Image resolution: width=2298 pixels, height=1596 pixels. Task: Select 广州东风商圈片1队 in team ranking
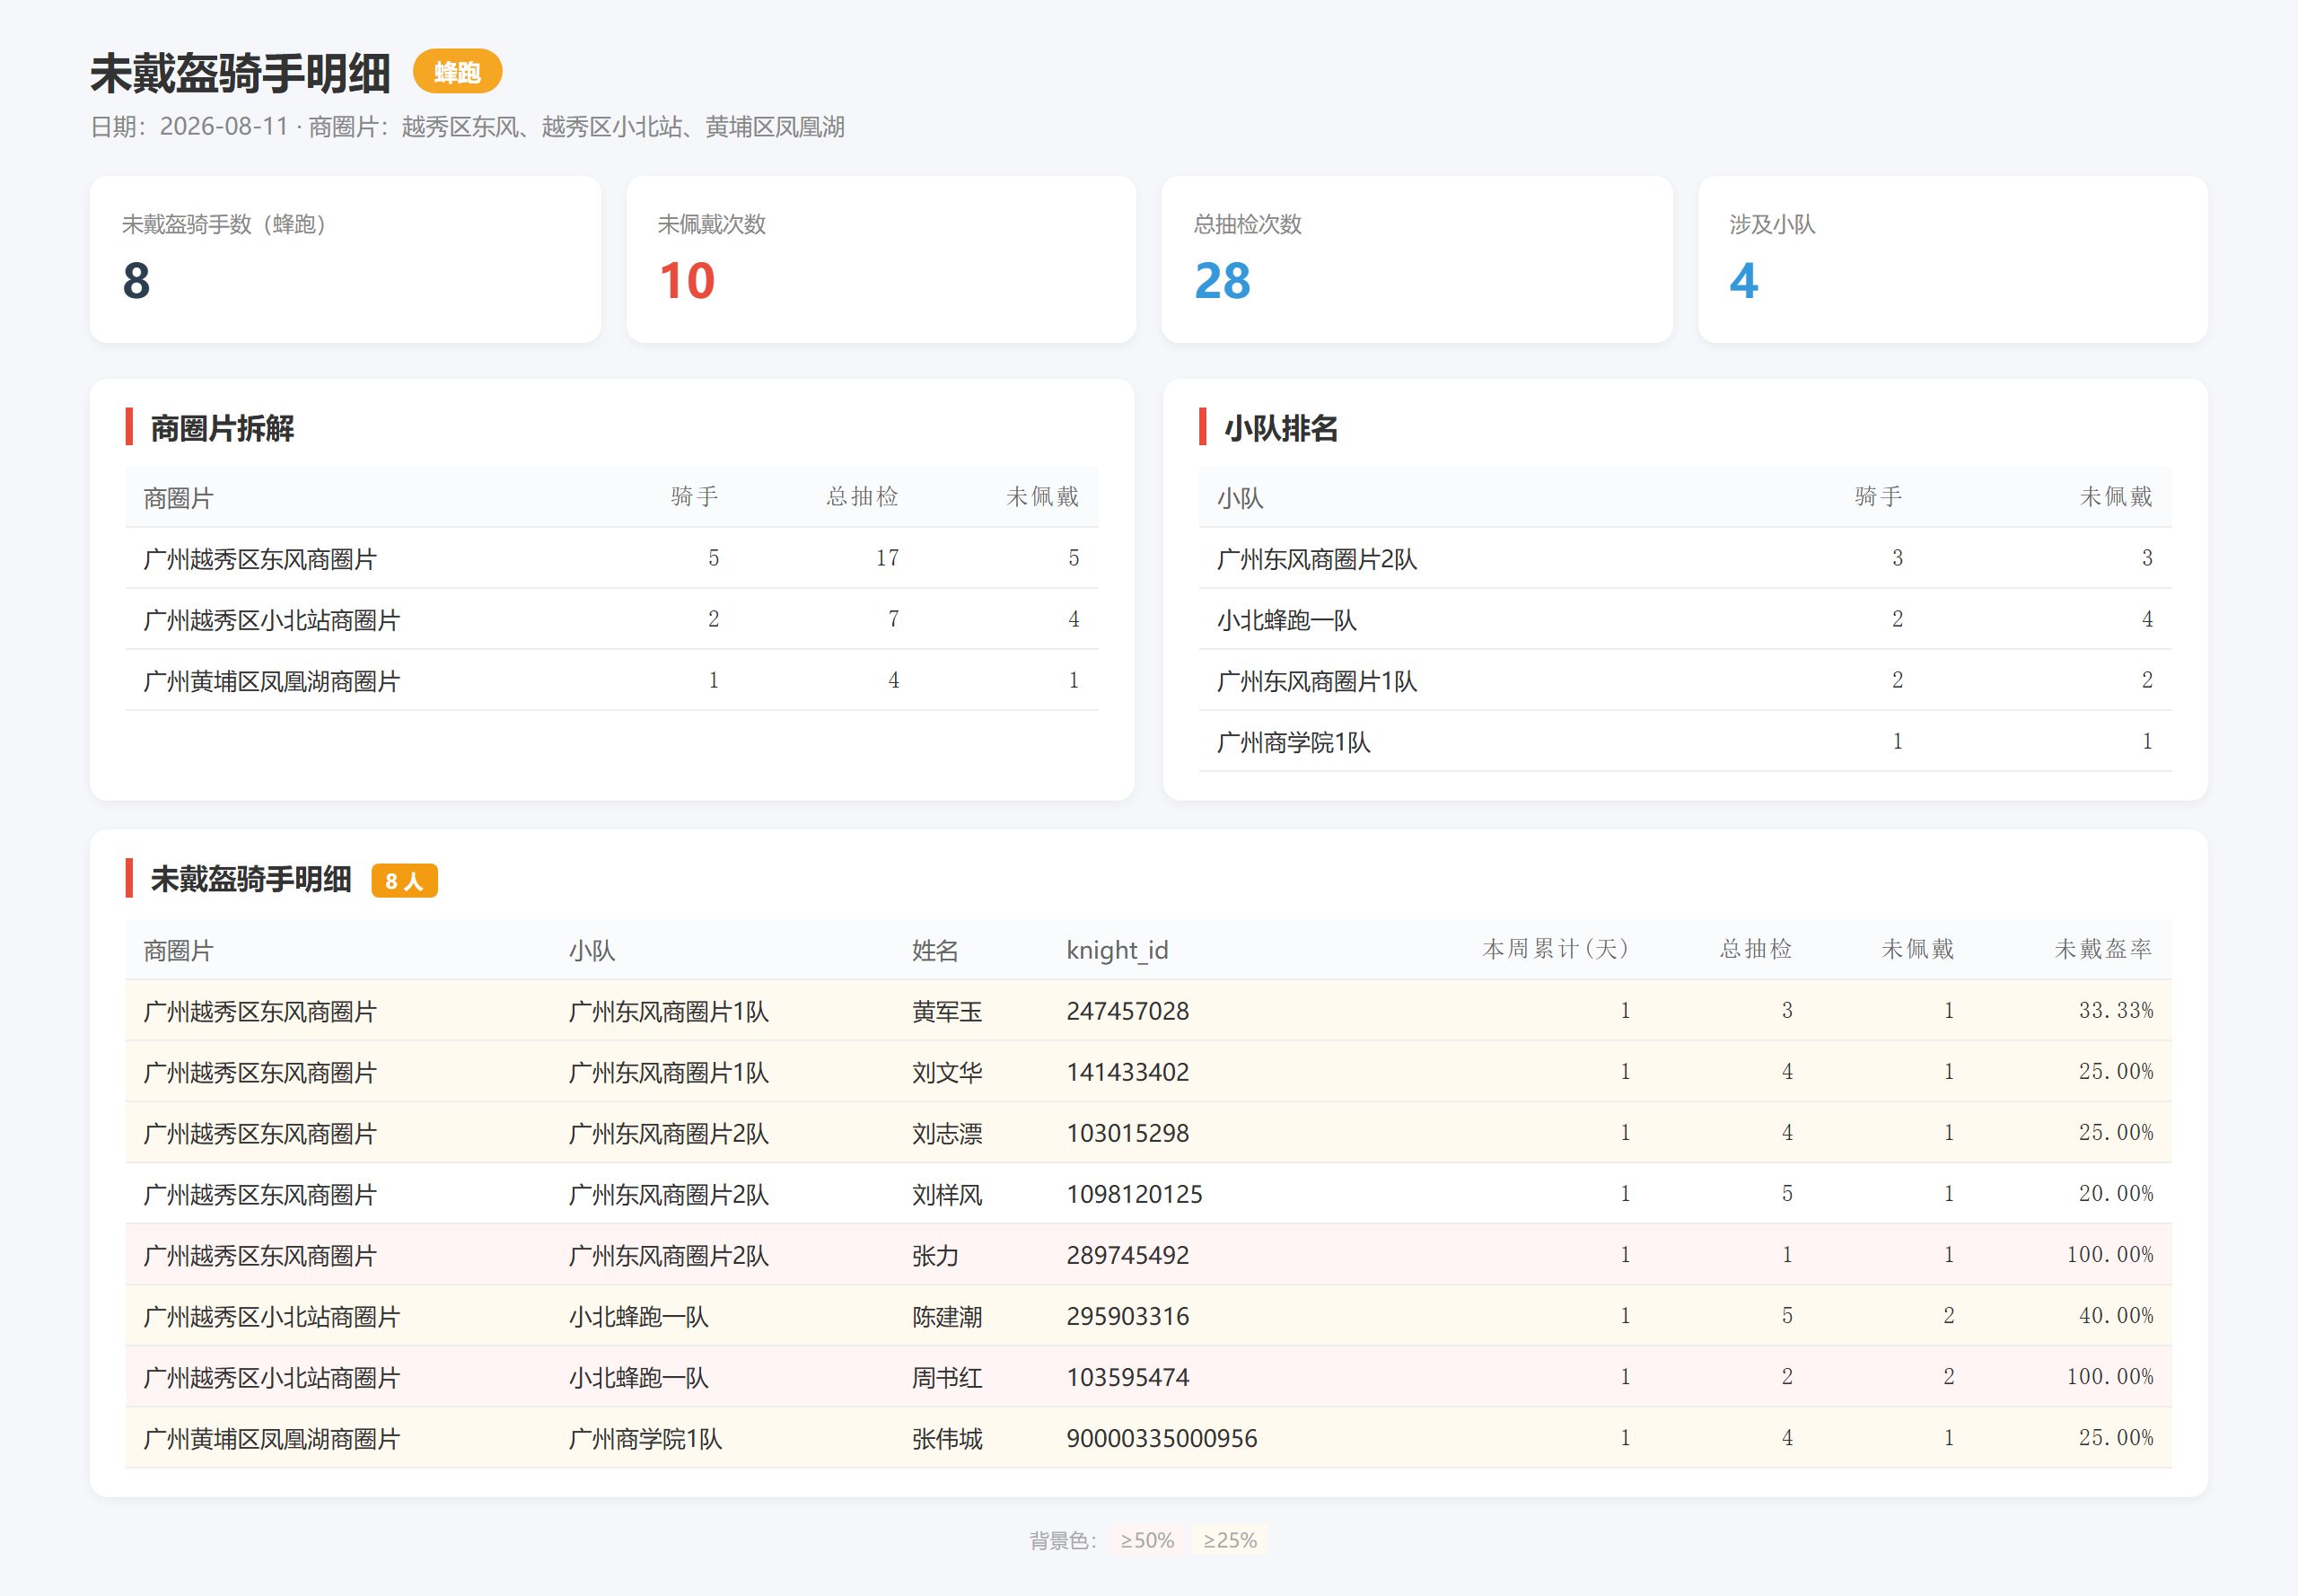1686,680
